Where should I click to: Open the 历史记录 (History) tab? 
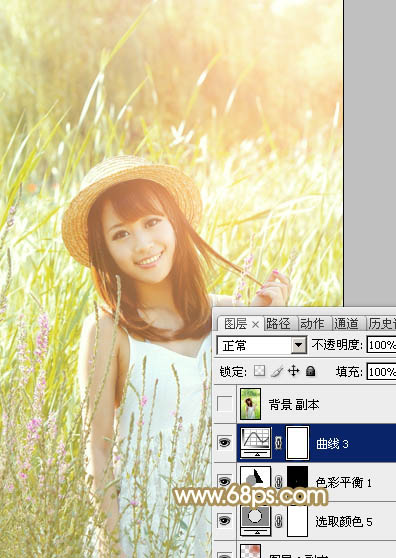[382, 323]
